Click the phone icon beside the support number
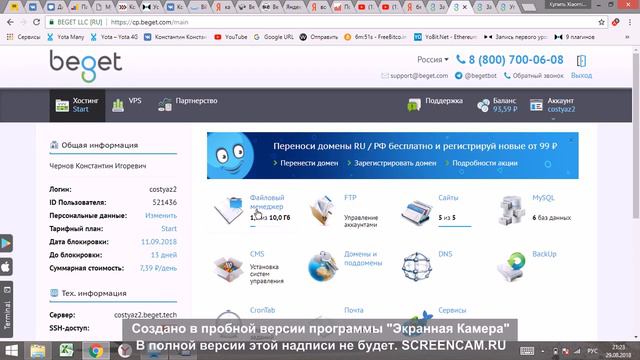 460,60
